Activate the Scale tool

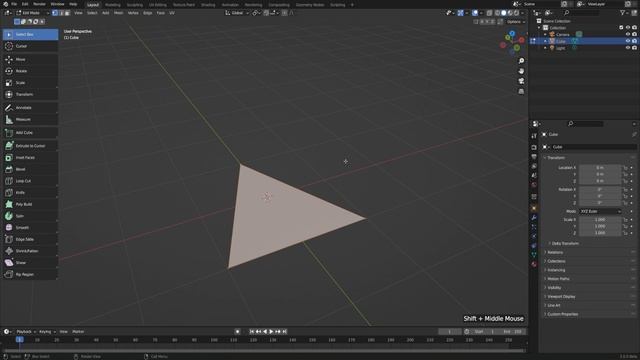pyautogui.click(x=30, y=83)
